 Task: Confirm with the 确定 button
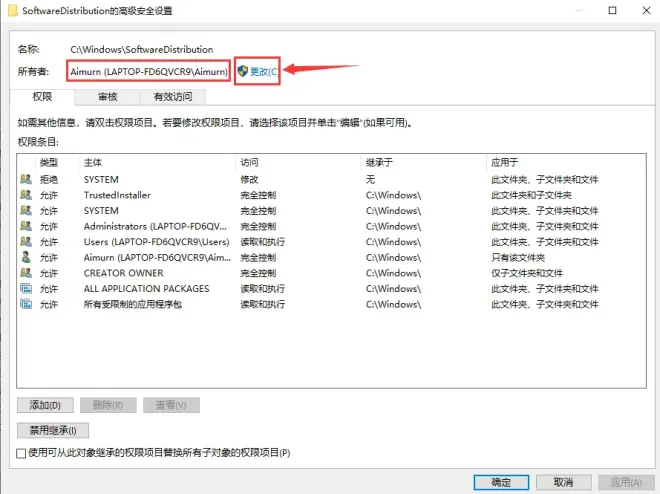pyautogui.click(x=501, y=482)
